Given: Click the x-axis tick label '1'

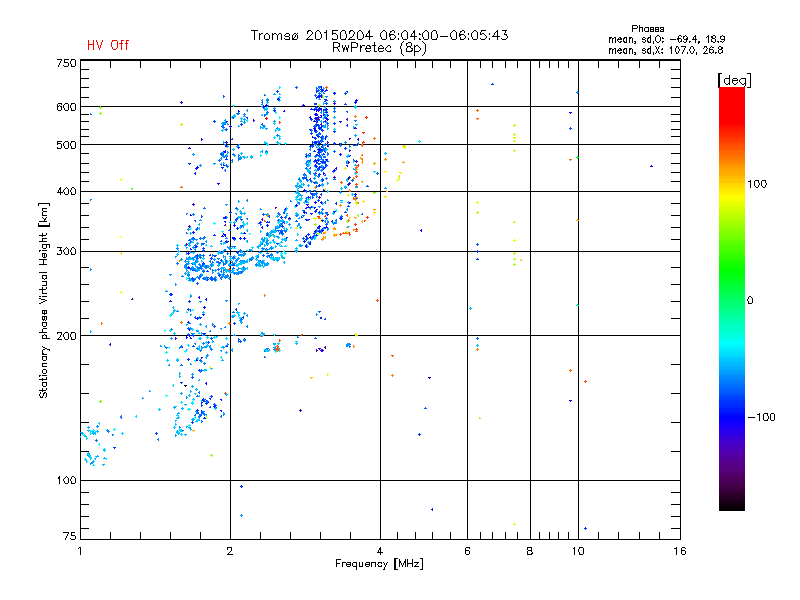Looking at the screenshot, I should (x=80, y=551).
